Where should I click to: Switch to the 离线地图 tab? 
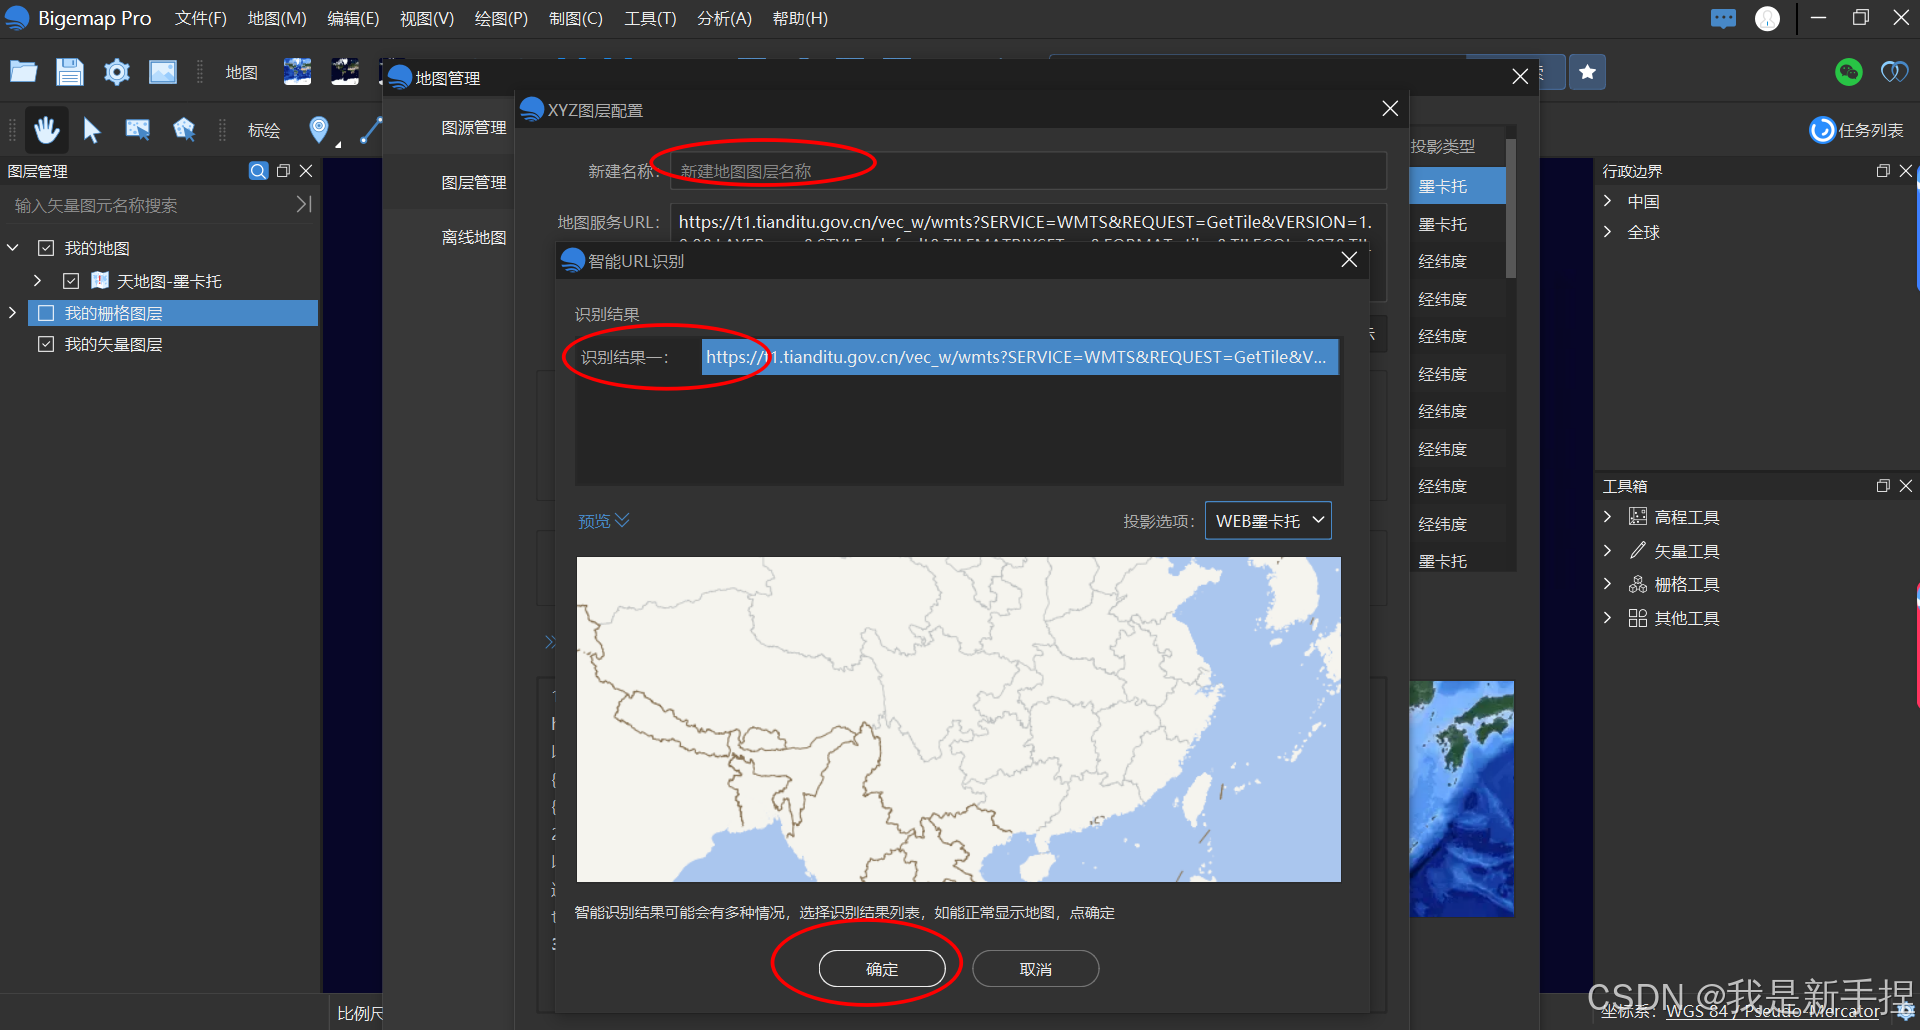point(474,238)
